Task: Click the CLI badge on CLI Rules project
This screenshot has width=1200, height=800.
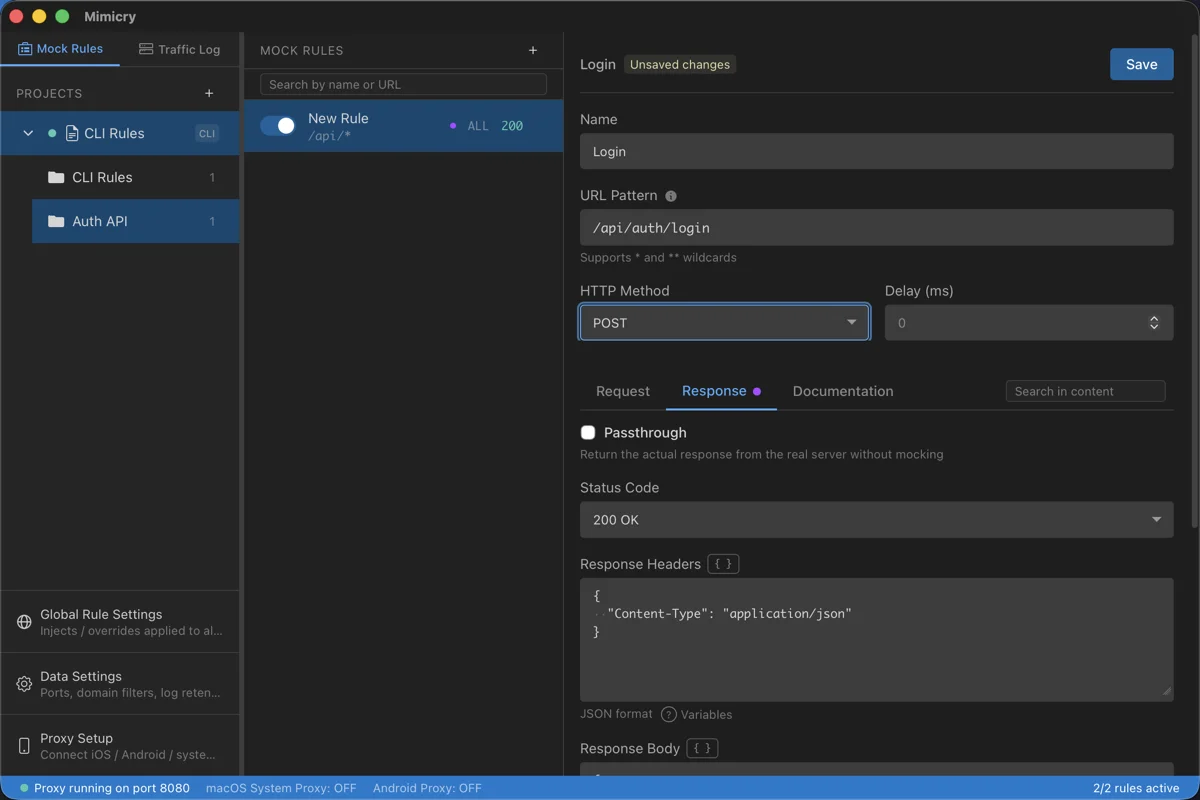Action: [207, 133]
